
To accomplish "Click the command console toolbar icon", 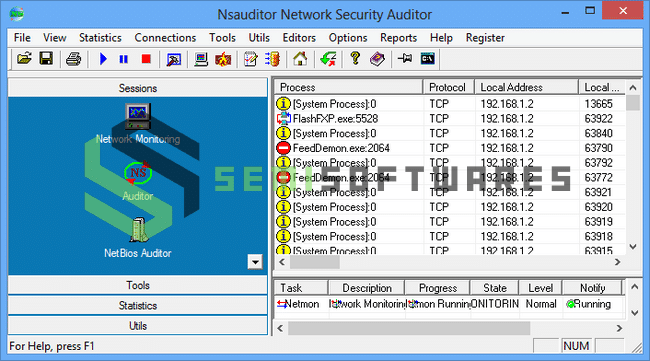I will (427, 58).
